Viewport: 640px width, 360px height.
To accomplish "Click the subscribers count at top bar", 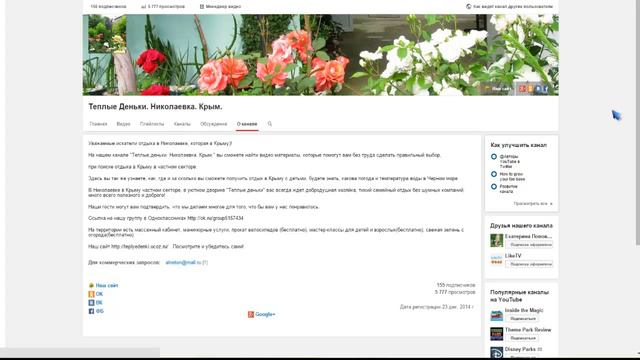I will click(x=108, y=7).
